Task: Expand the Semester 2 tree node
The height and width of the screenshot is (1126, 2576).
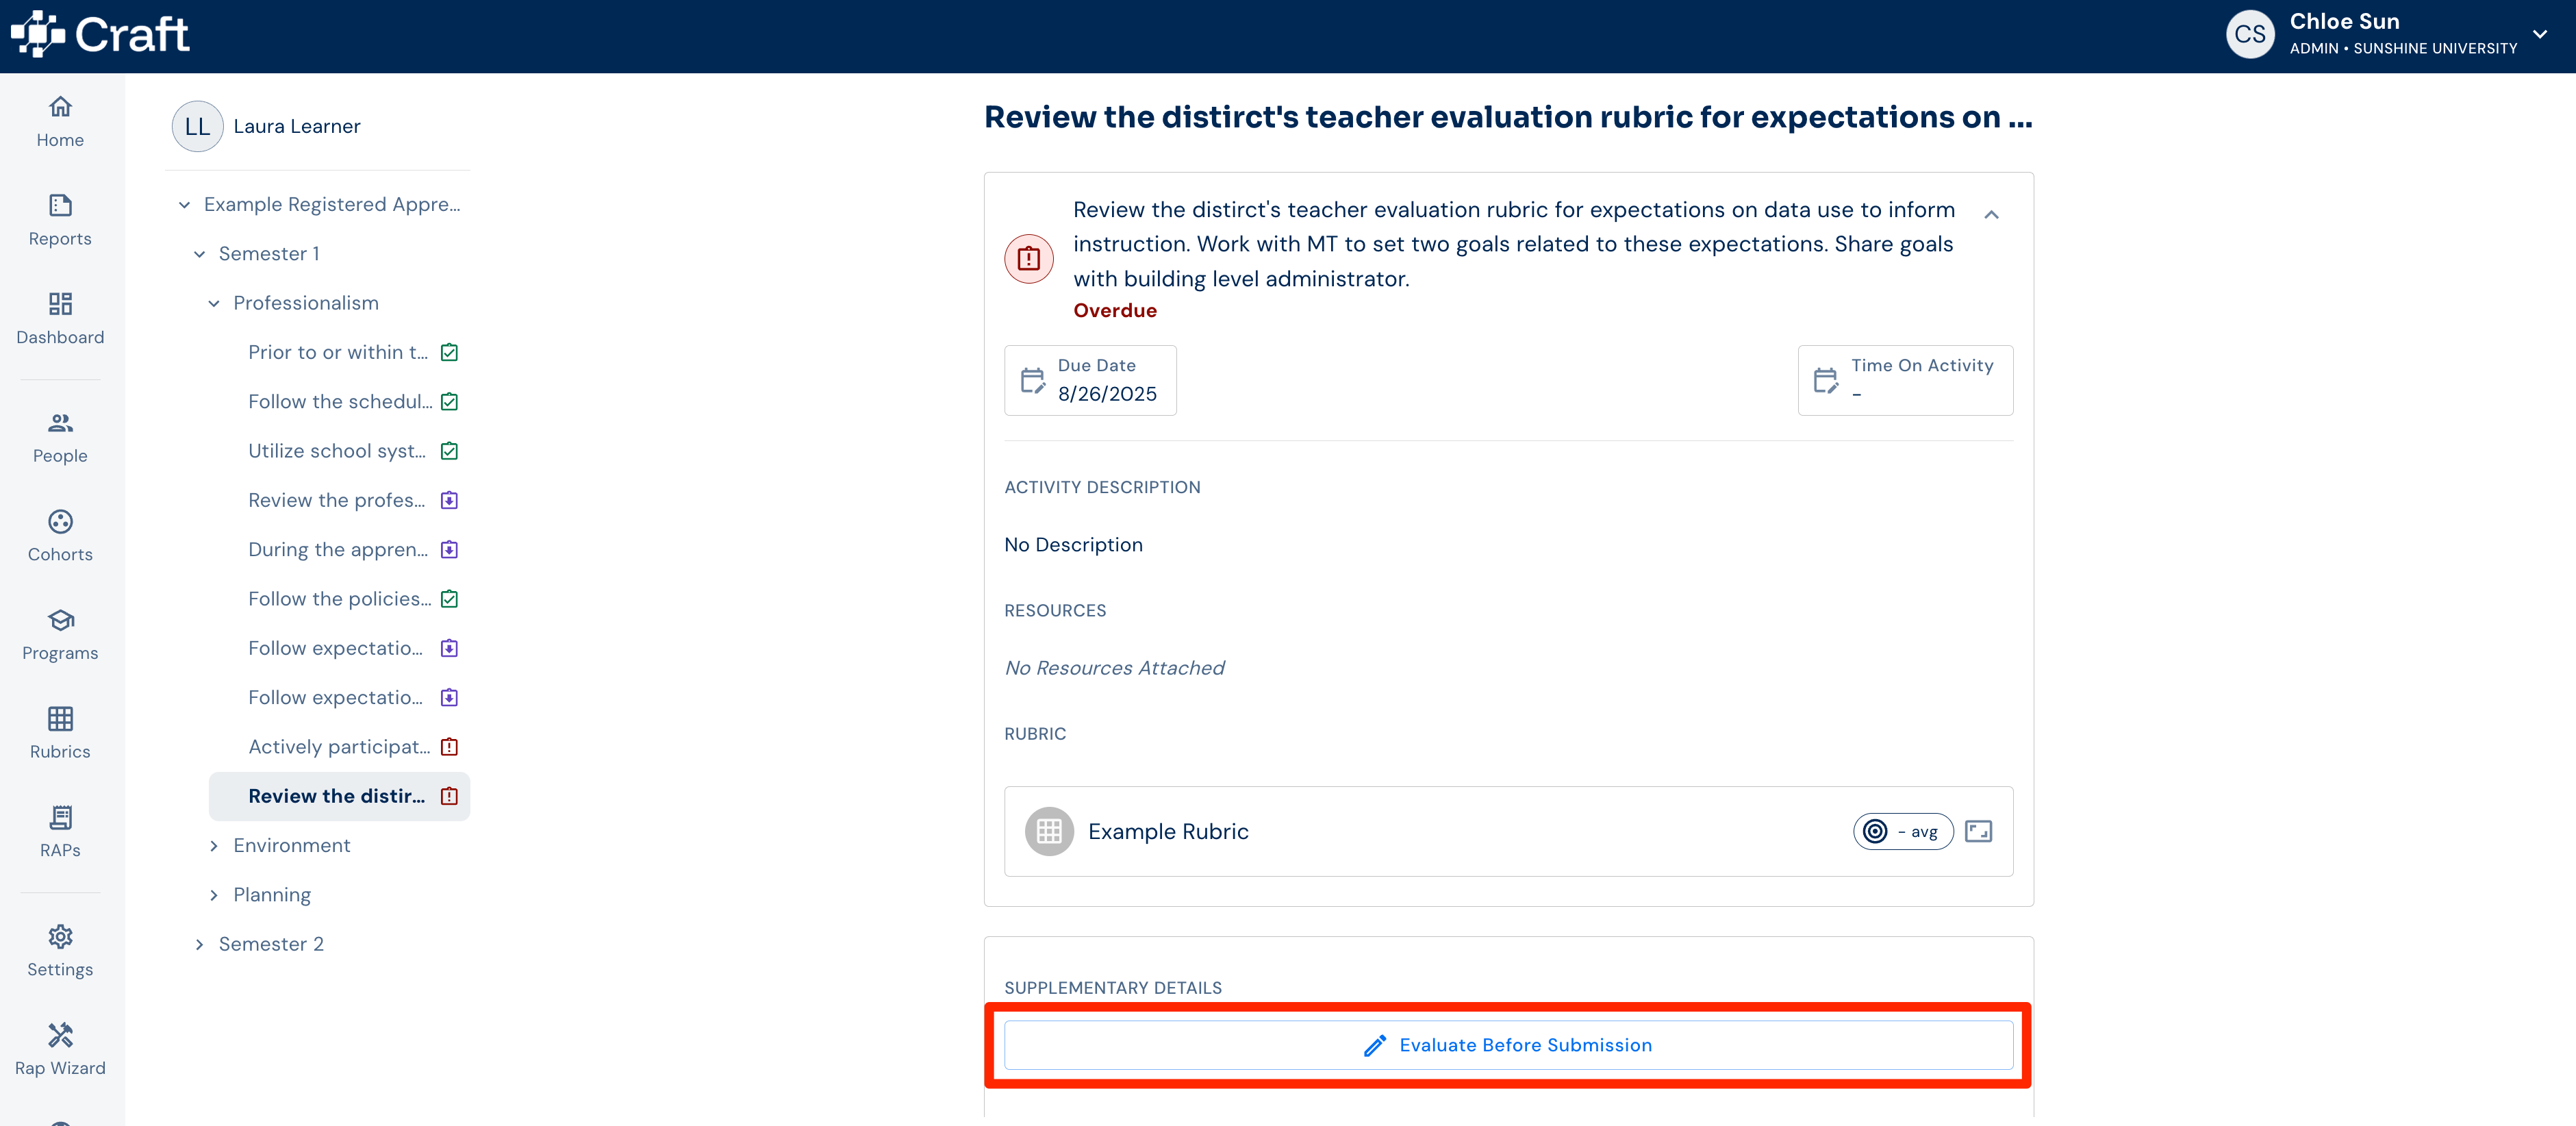Action: pyautogui.click(x=199, y=944)
